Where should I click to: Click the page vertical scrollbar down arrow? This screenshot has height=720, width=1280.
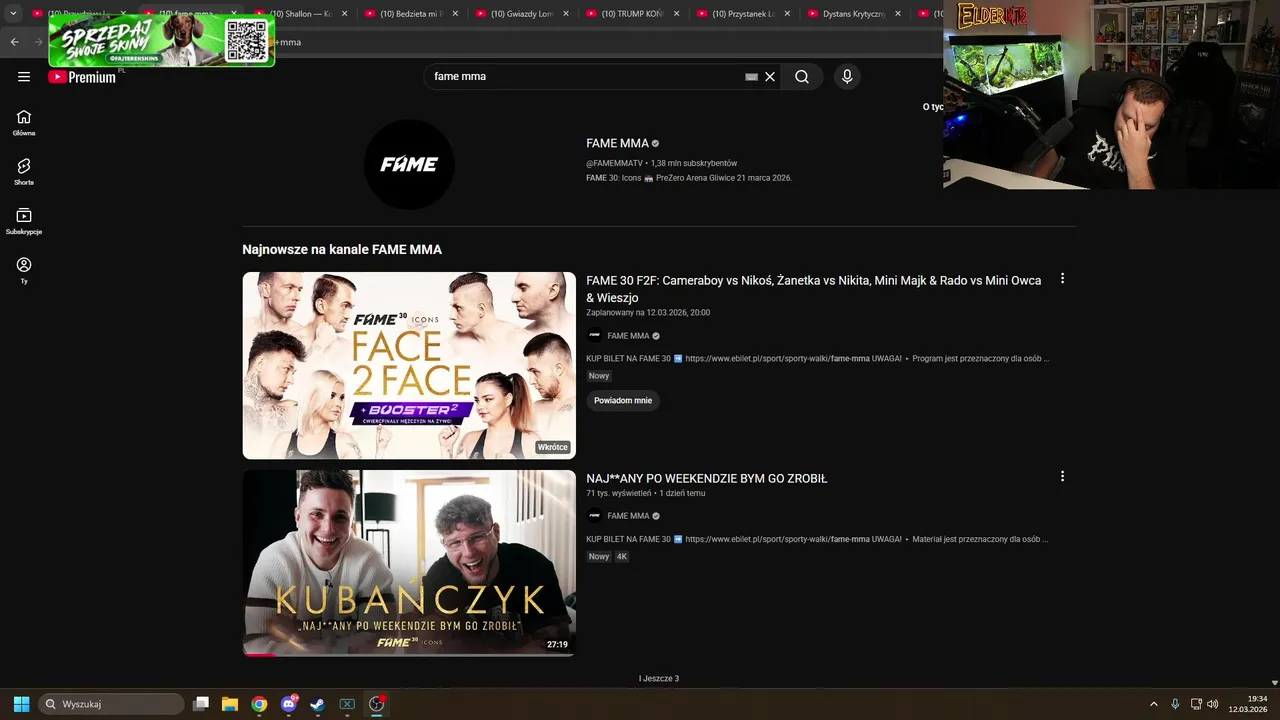1274,683
